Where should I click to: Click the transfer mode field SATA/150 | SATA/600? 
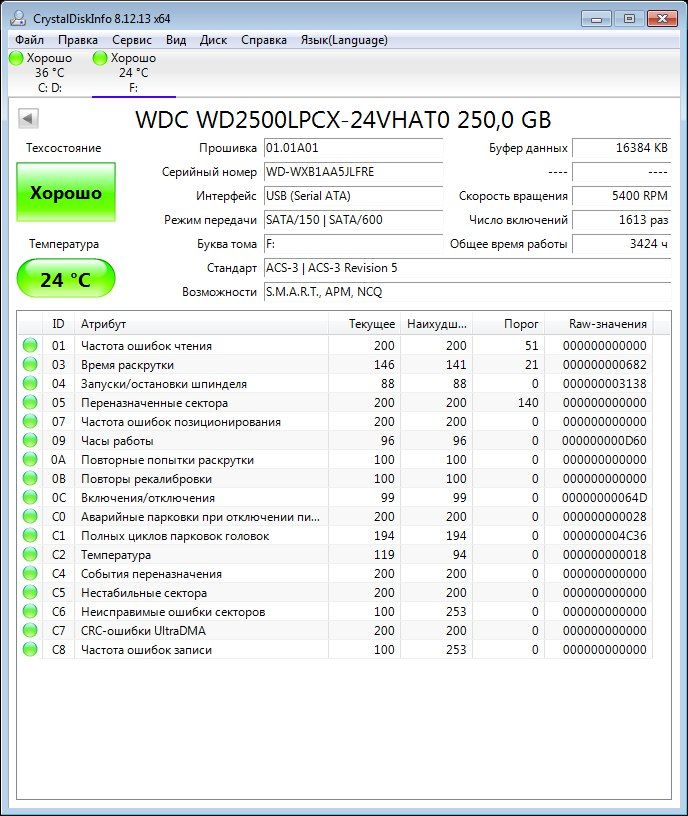[353, 220]
